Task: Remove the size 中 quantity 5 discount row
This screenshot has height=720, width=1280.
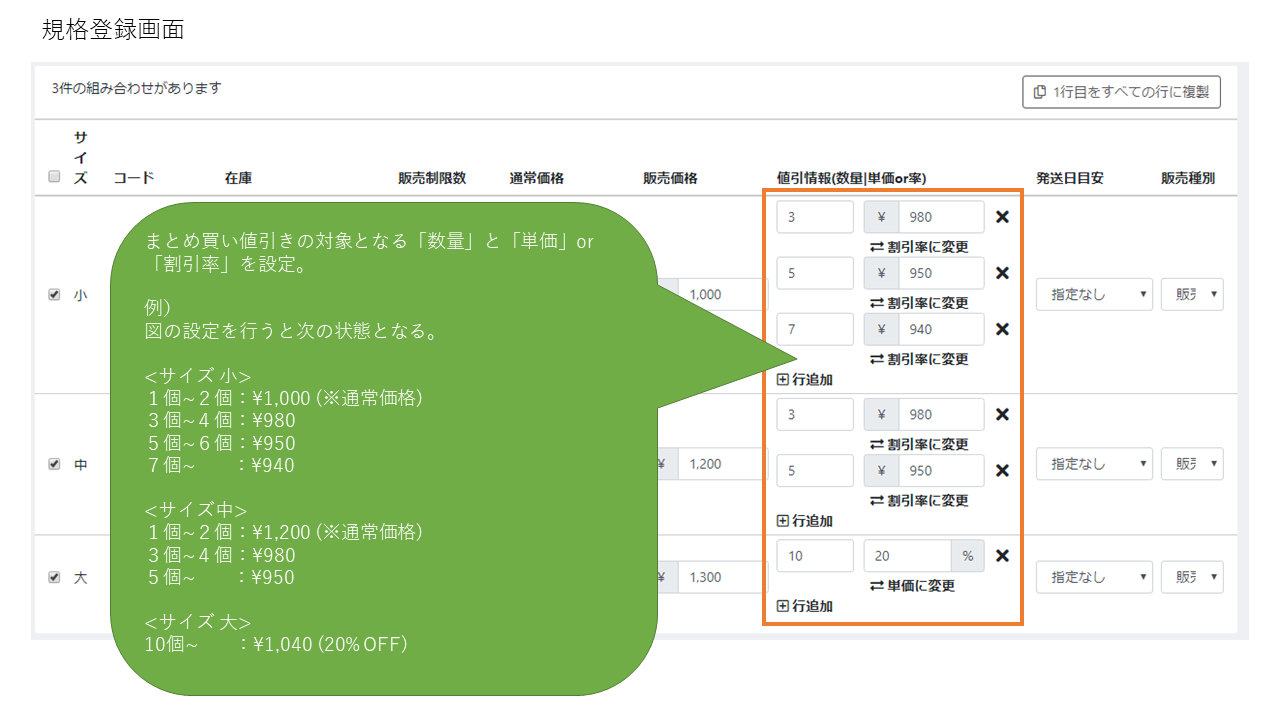Action: click(x=1002, y=471)
